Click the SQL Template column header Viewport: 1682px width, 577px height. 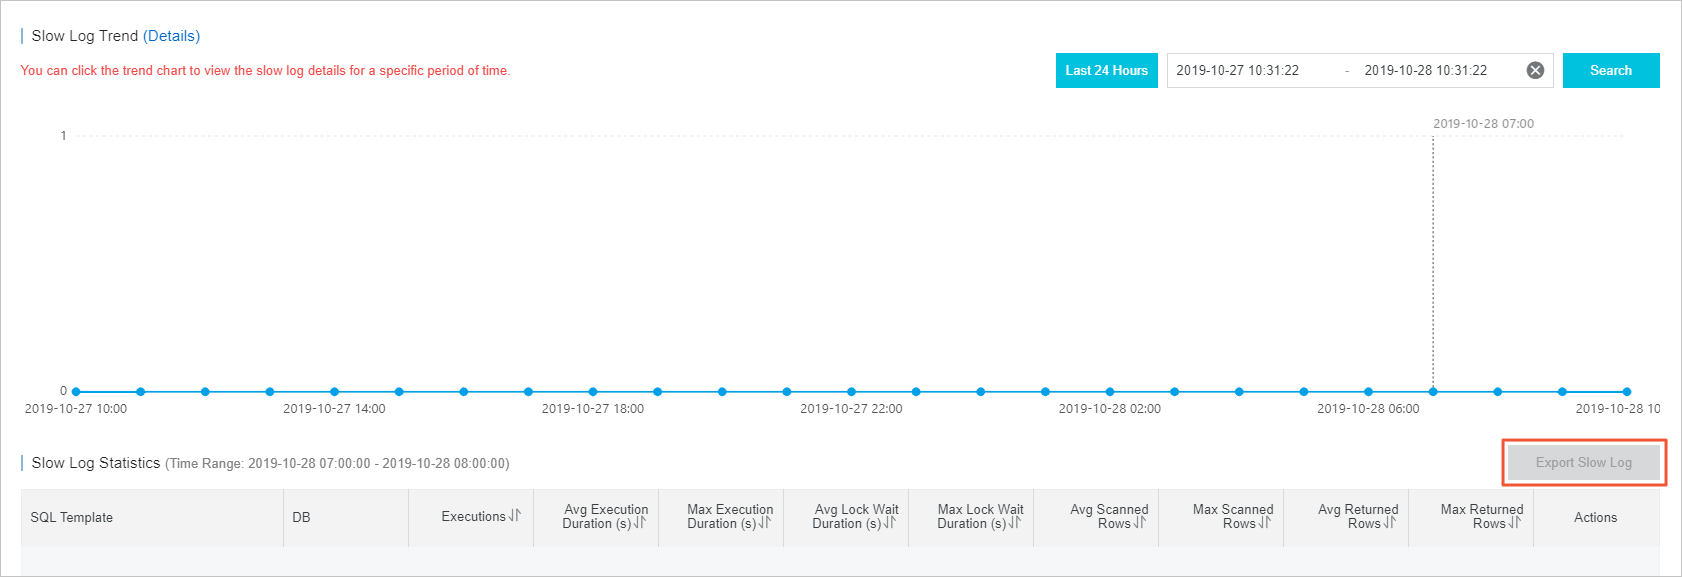click(x=72, y=517)
